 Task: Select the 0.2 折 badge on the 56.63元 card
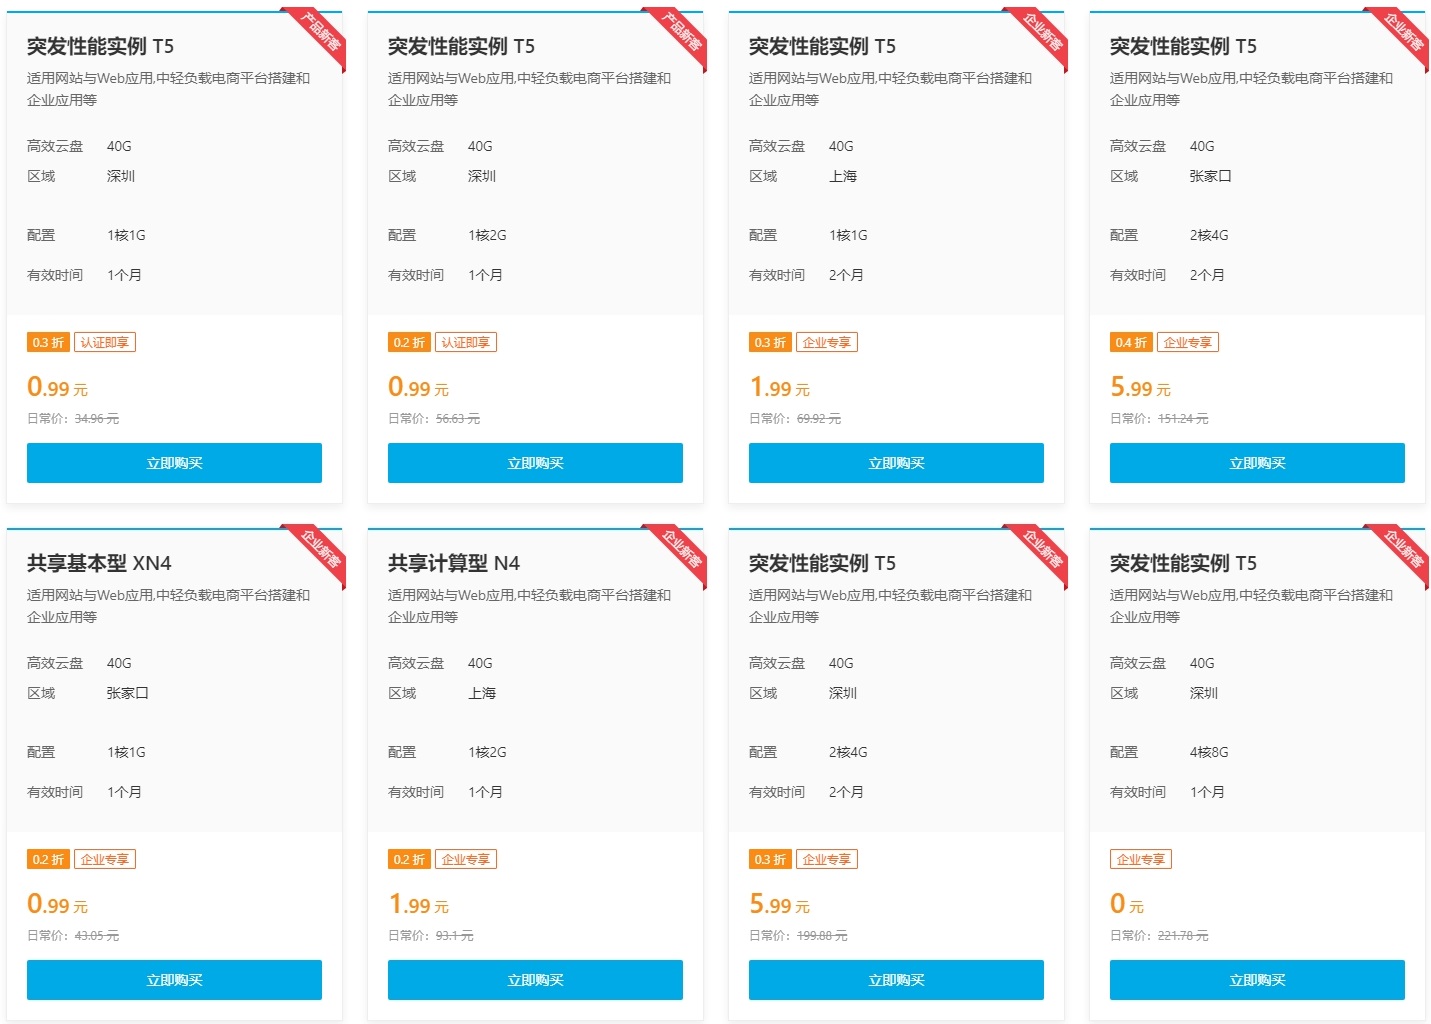point(409,342)
